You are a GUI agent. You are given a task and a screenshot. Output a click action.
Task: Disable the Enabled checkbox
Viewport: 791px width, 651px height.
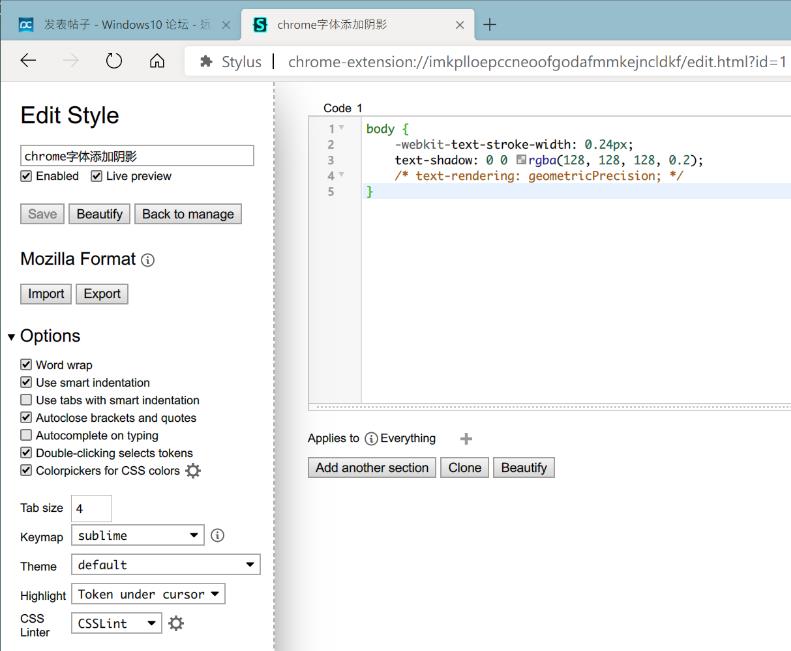[x=27, y=176]
